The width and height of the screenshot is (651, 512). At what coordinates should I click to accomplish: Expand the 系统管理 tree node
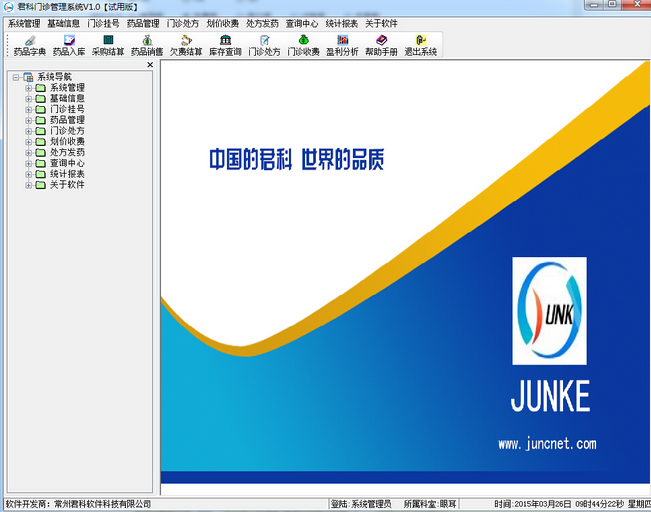coord(29,88)
